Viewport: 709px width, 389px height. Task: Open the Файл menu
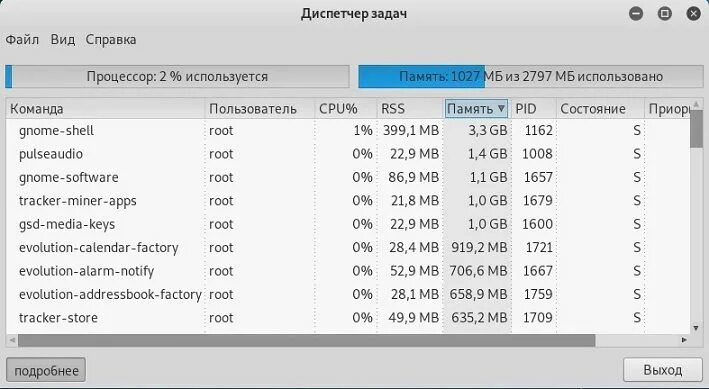pos(22,39)
